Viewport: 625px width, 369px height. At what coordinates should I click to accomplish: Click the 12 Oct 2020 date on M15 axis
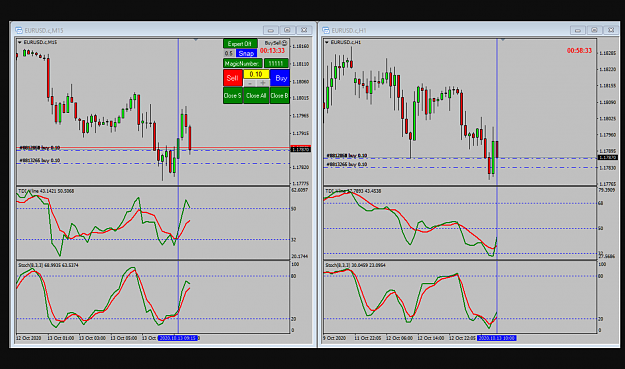click(x=28, y=338)
